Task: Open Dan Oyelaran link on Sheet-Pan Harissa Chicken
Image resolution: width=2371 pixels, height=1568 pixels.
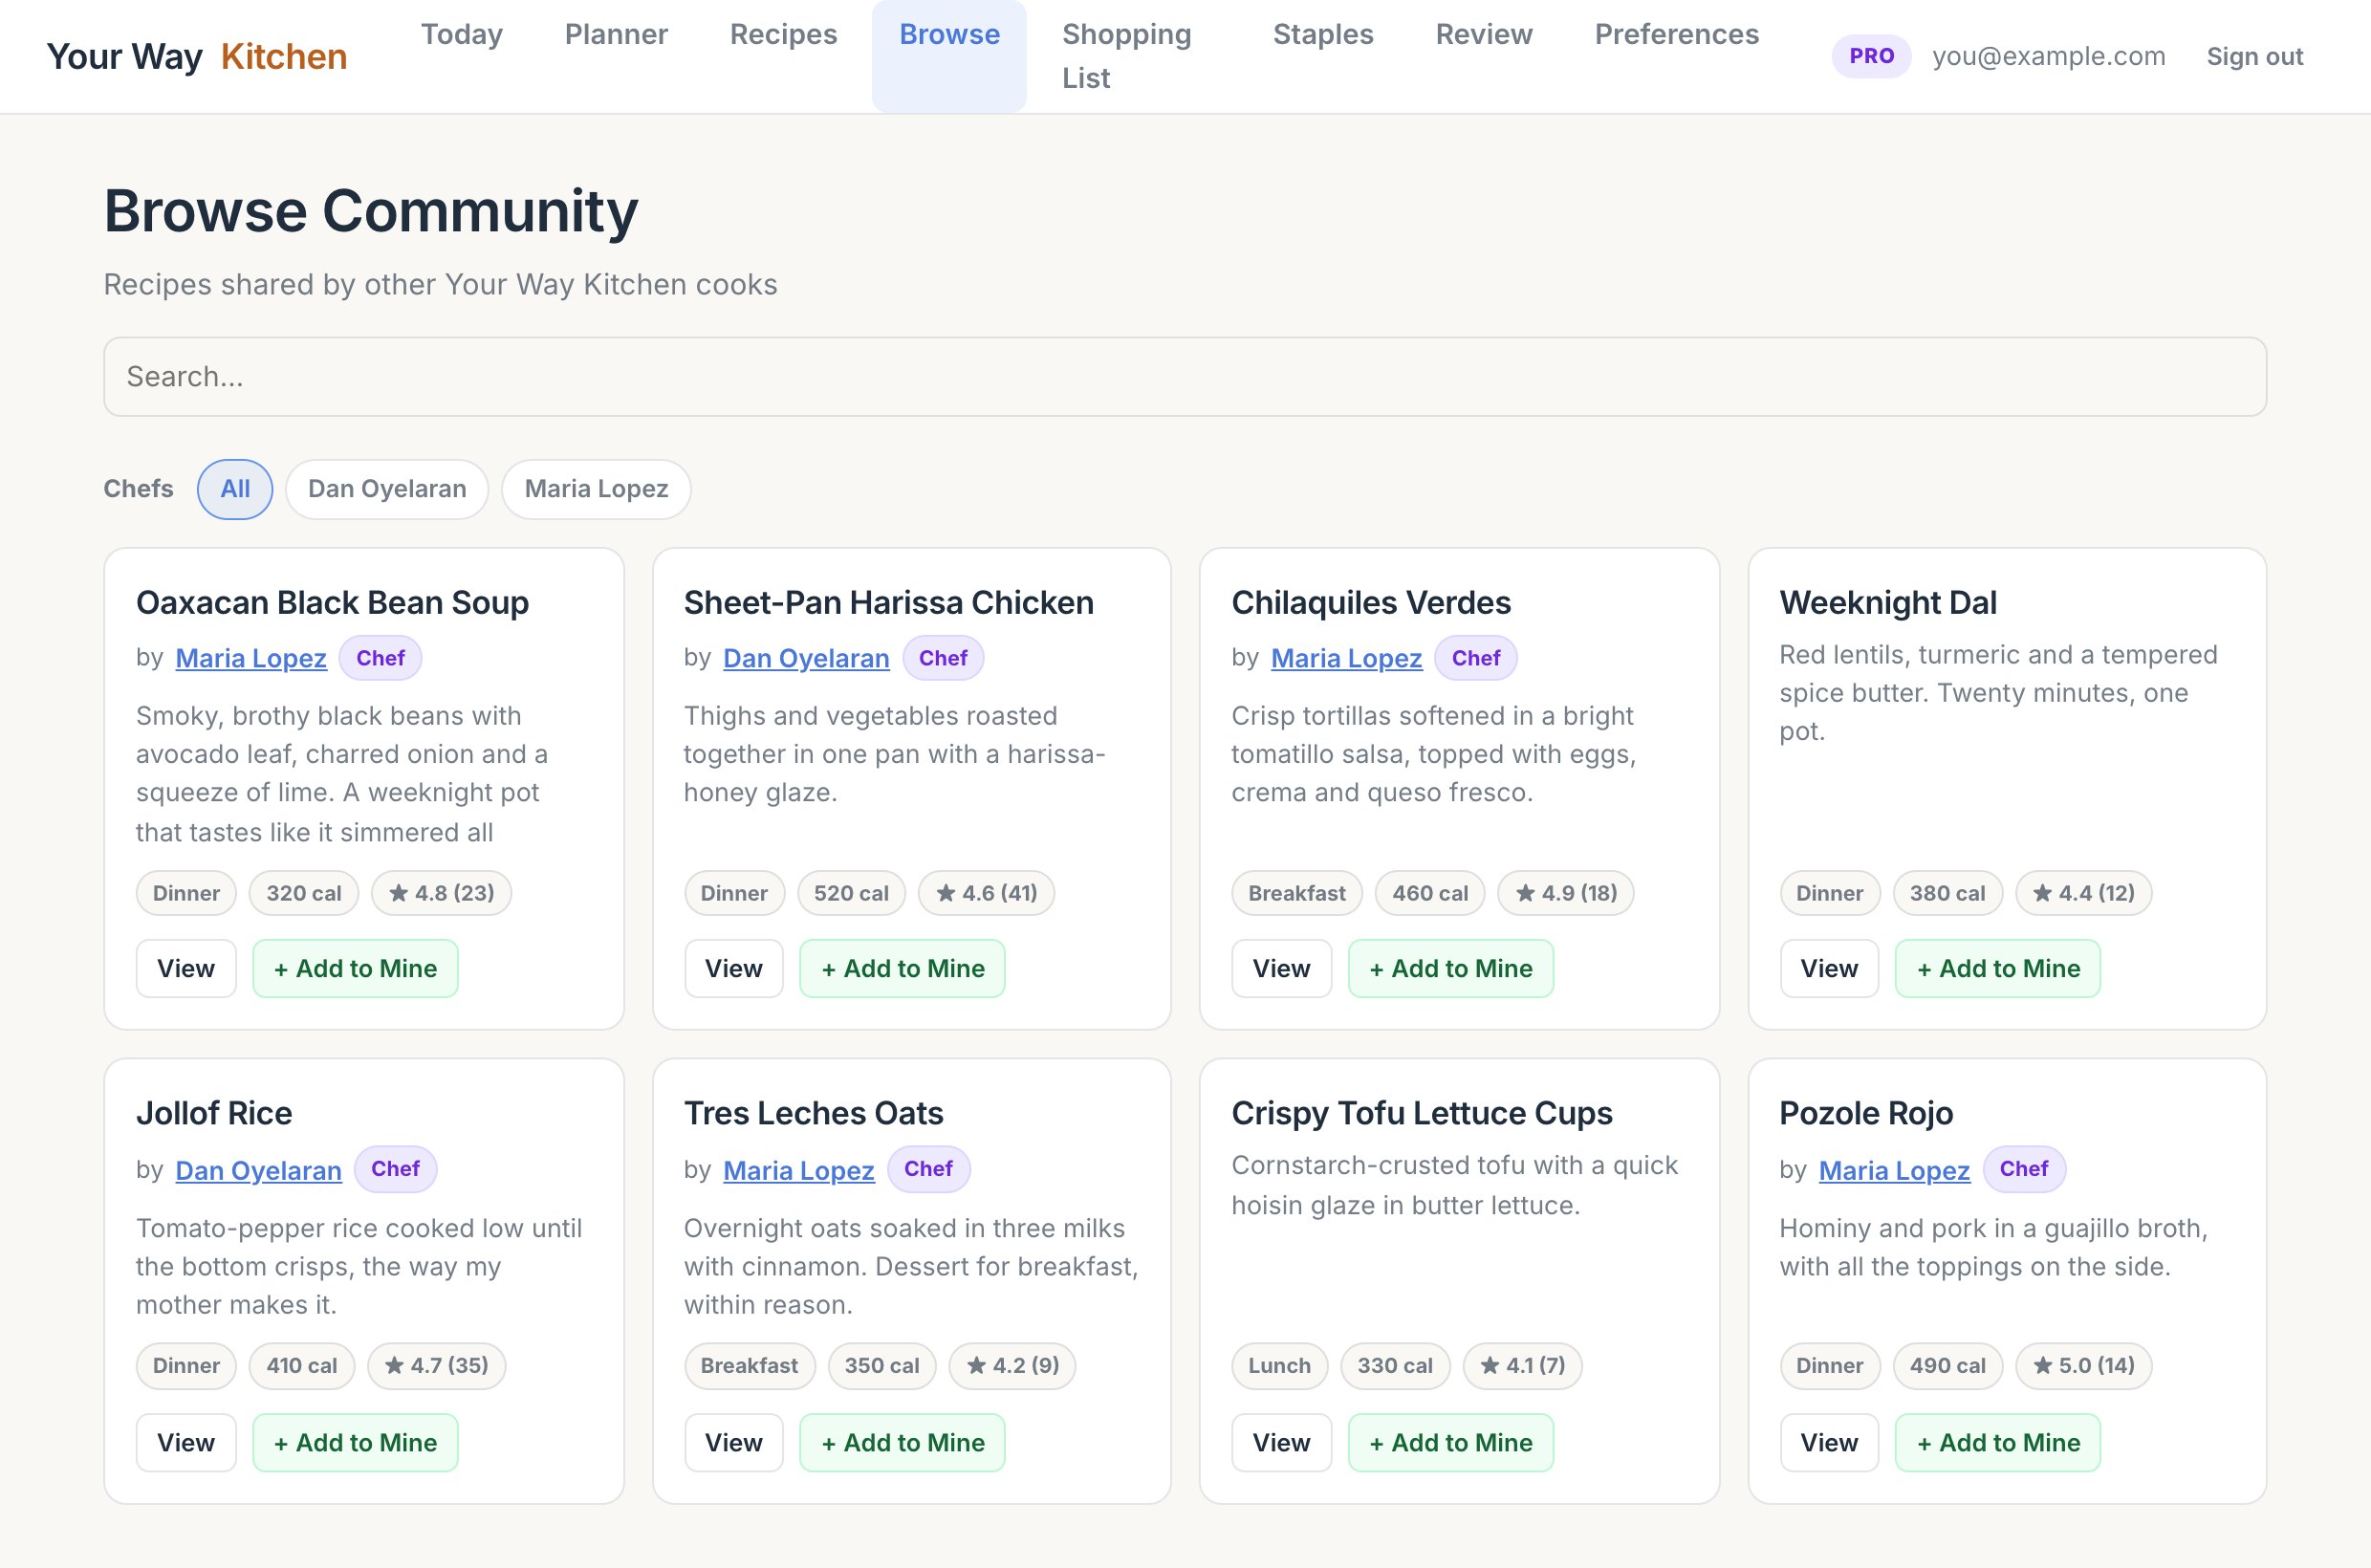Action: coord(806,658)
